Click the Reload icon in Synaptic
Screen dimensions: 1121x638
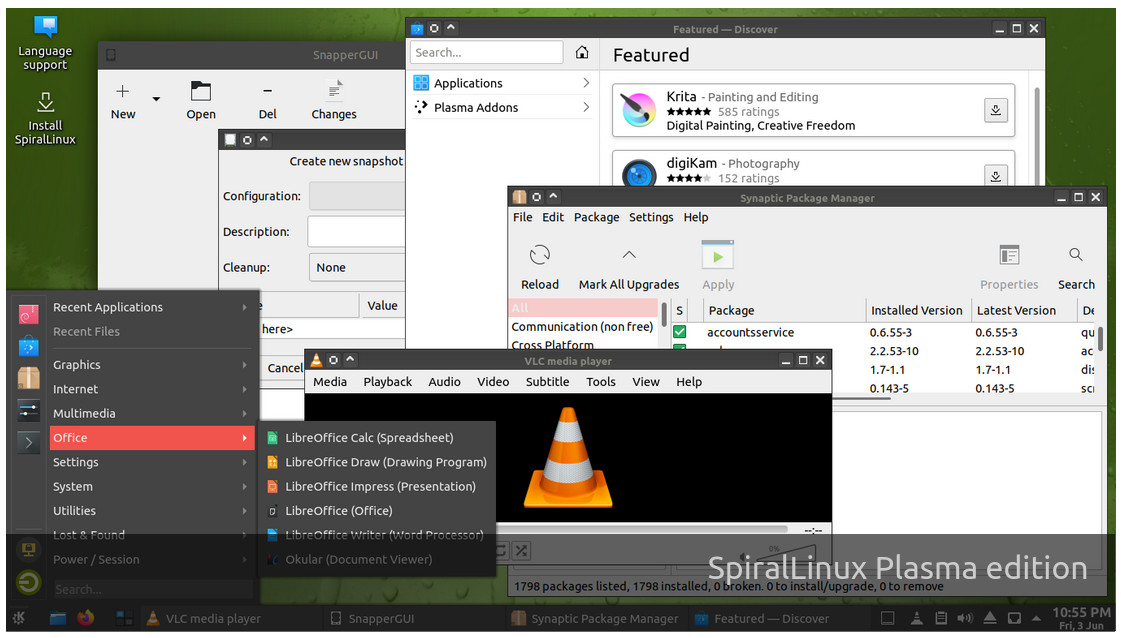coord(540,255)
